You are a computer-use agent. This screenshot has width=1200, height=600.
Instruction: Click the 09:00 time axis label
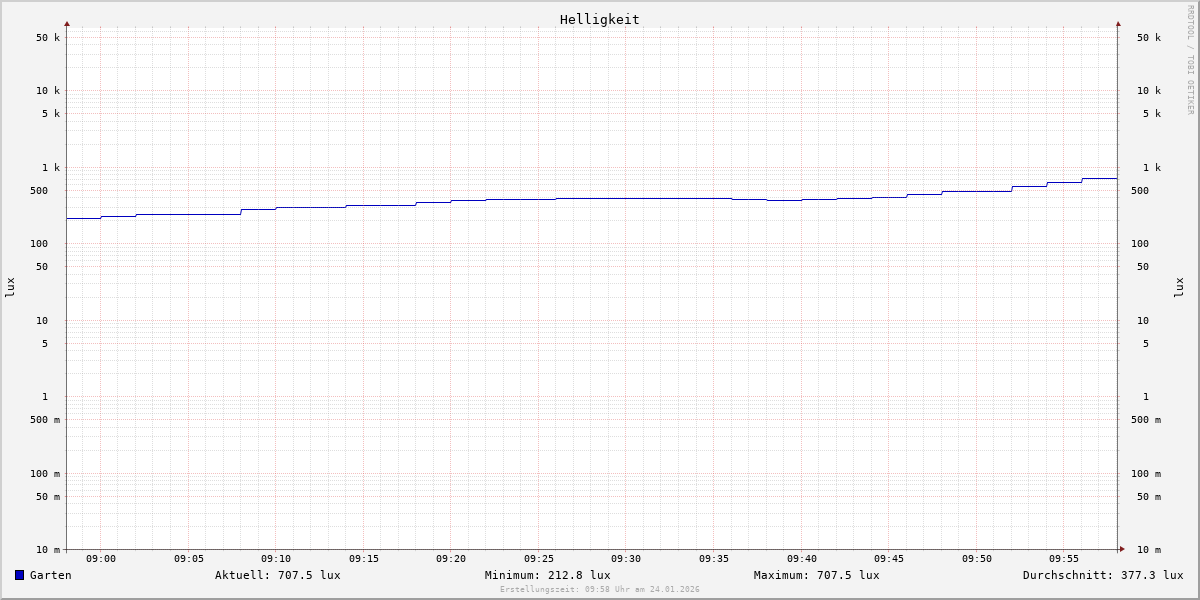coord(101,559)
